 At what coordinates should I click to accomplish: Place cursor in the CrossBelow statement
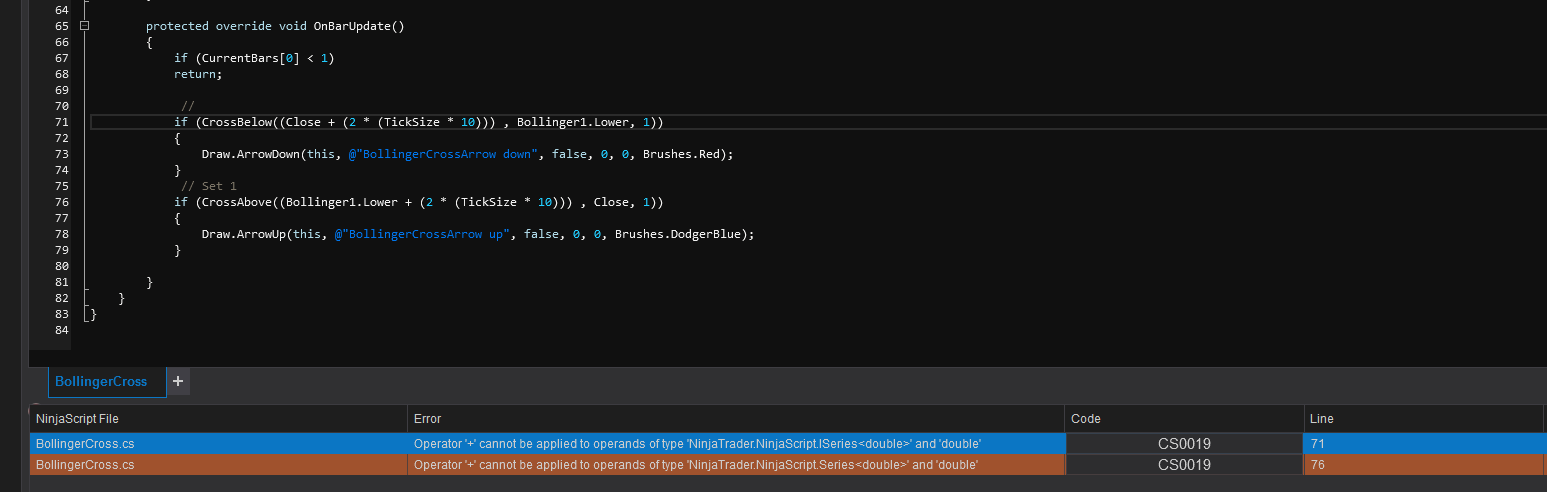(418, 122)
